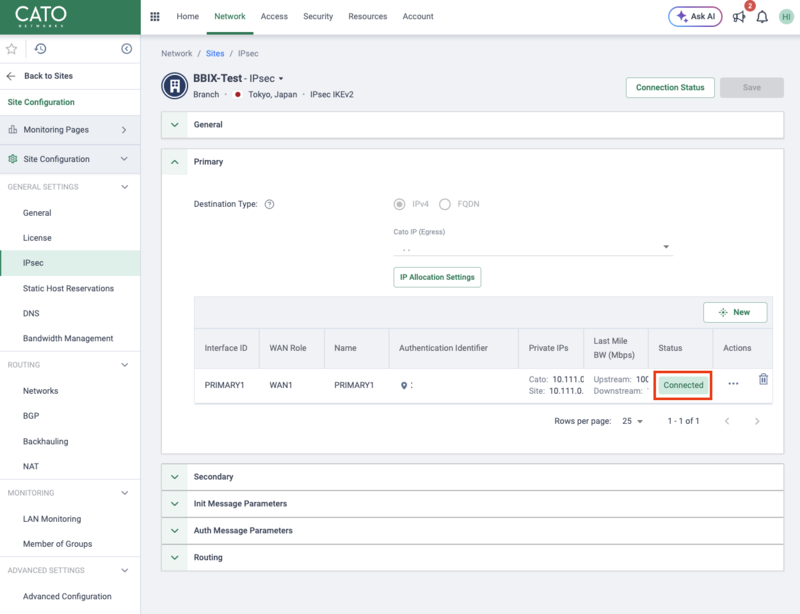Click the site building icon beside BBIX-Test
Screen dimensions: 800x614
tap(174, 86)
